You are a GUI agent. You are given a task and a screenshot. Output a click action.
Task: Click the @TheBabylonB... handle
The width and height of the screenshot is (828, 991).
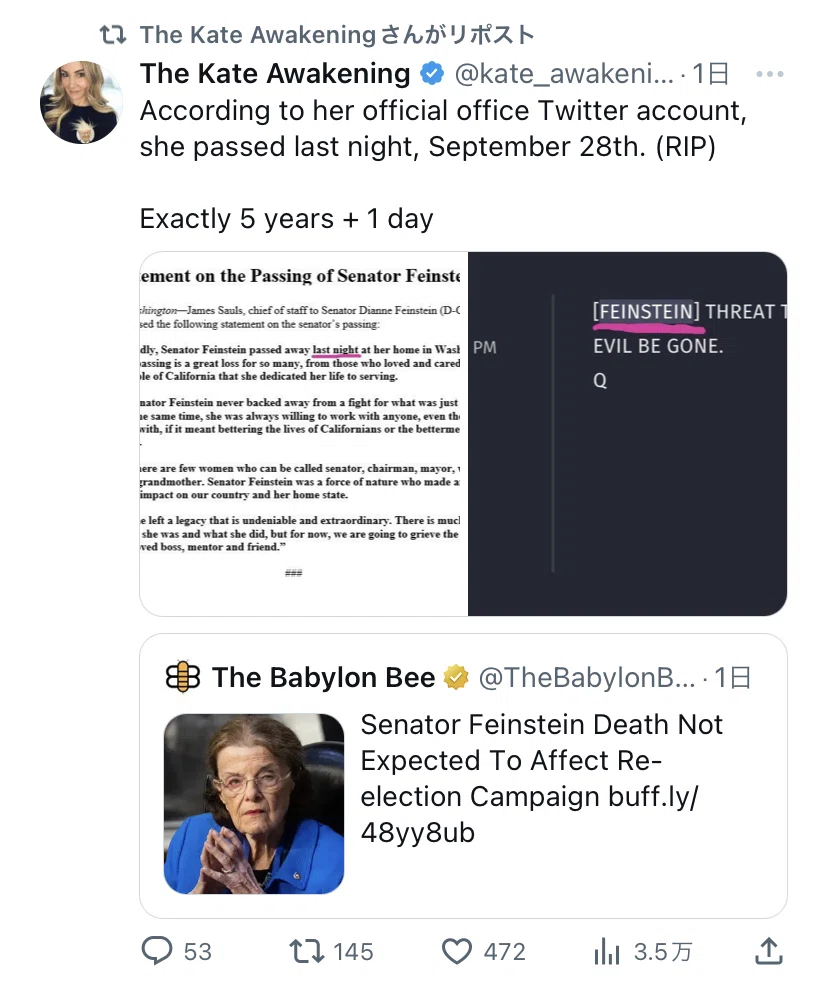coord(587,678)
